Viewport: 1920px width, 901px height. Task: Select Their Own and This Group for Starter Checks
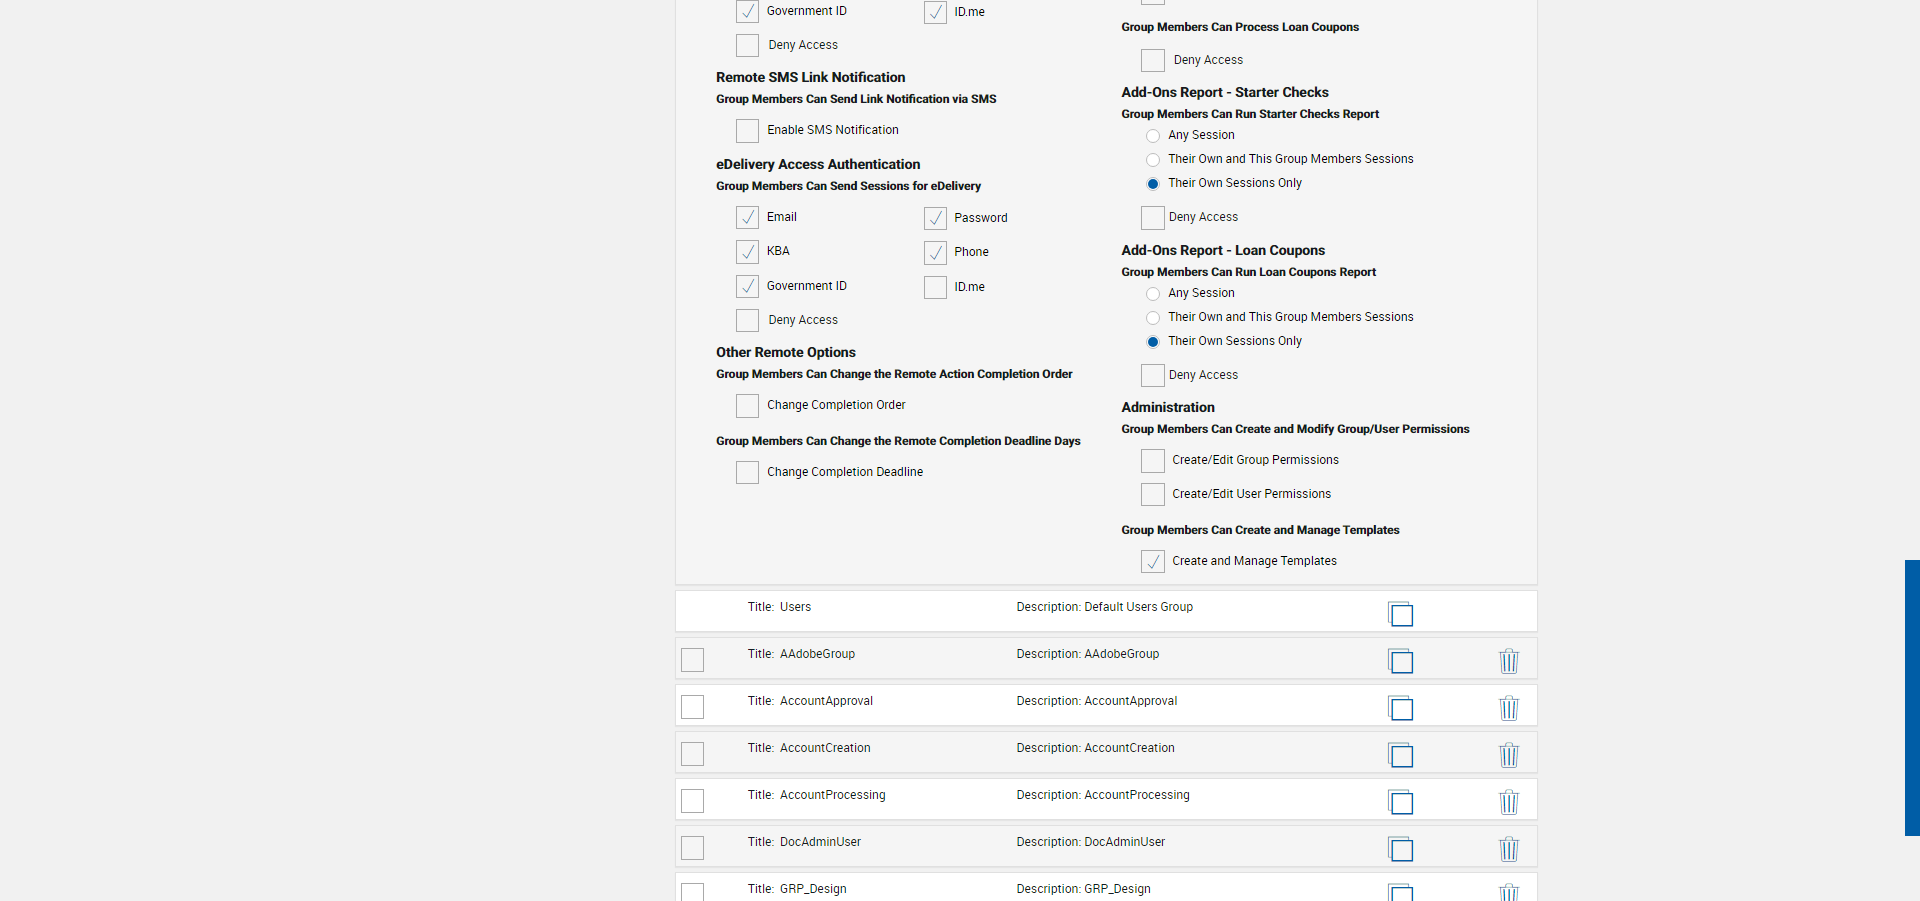click(1153, 160)
